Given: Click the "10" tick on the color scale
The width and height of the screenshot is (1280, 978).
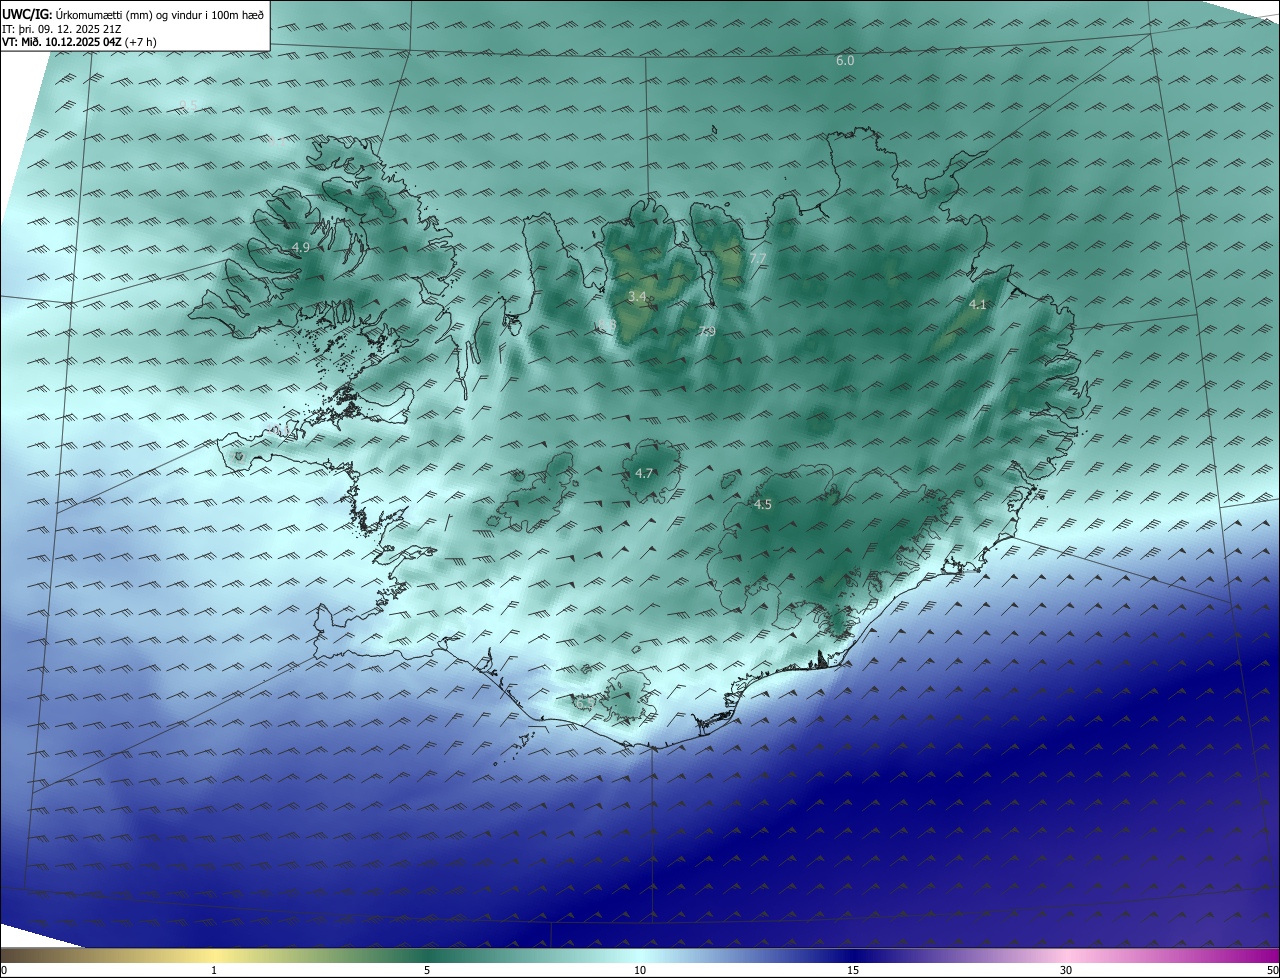Looking at the screenshot, I should click(640, 970).
